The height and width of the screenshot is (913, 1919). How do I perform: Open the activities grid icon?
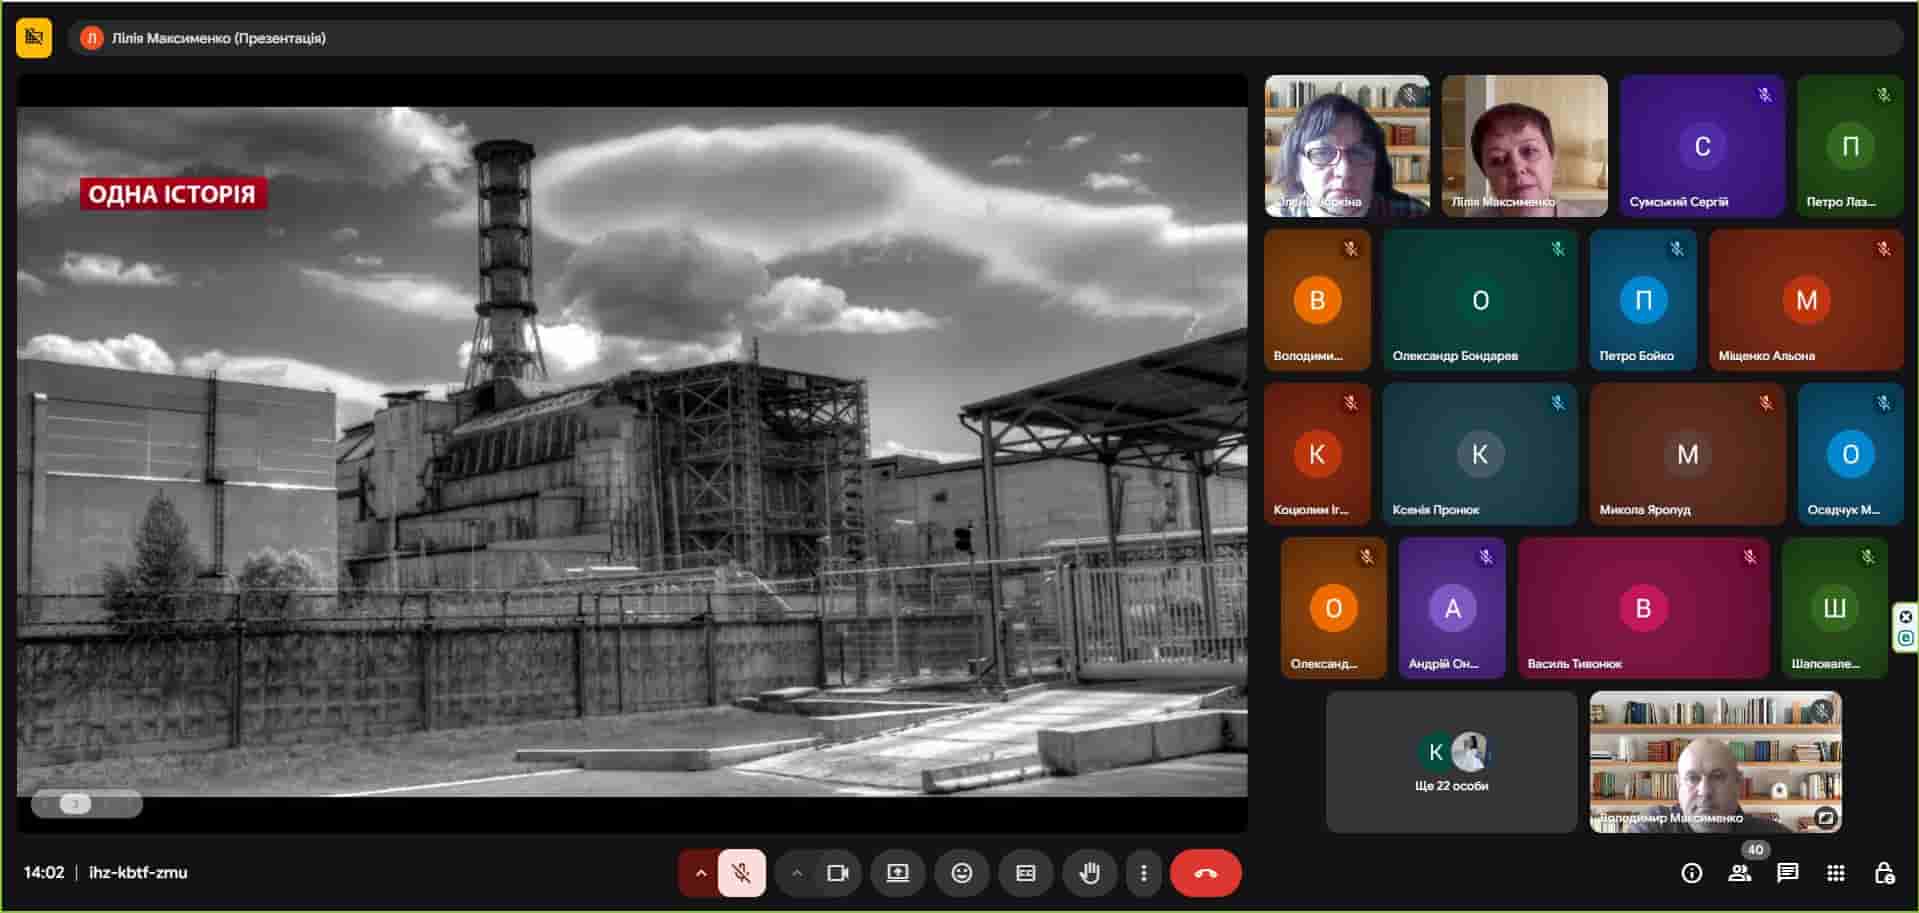tap(1835, 873)
